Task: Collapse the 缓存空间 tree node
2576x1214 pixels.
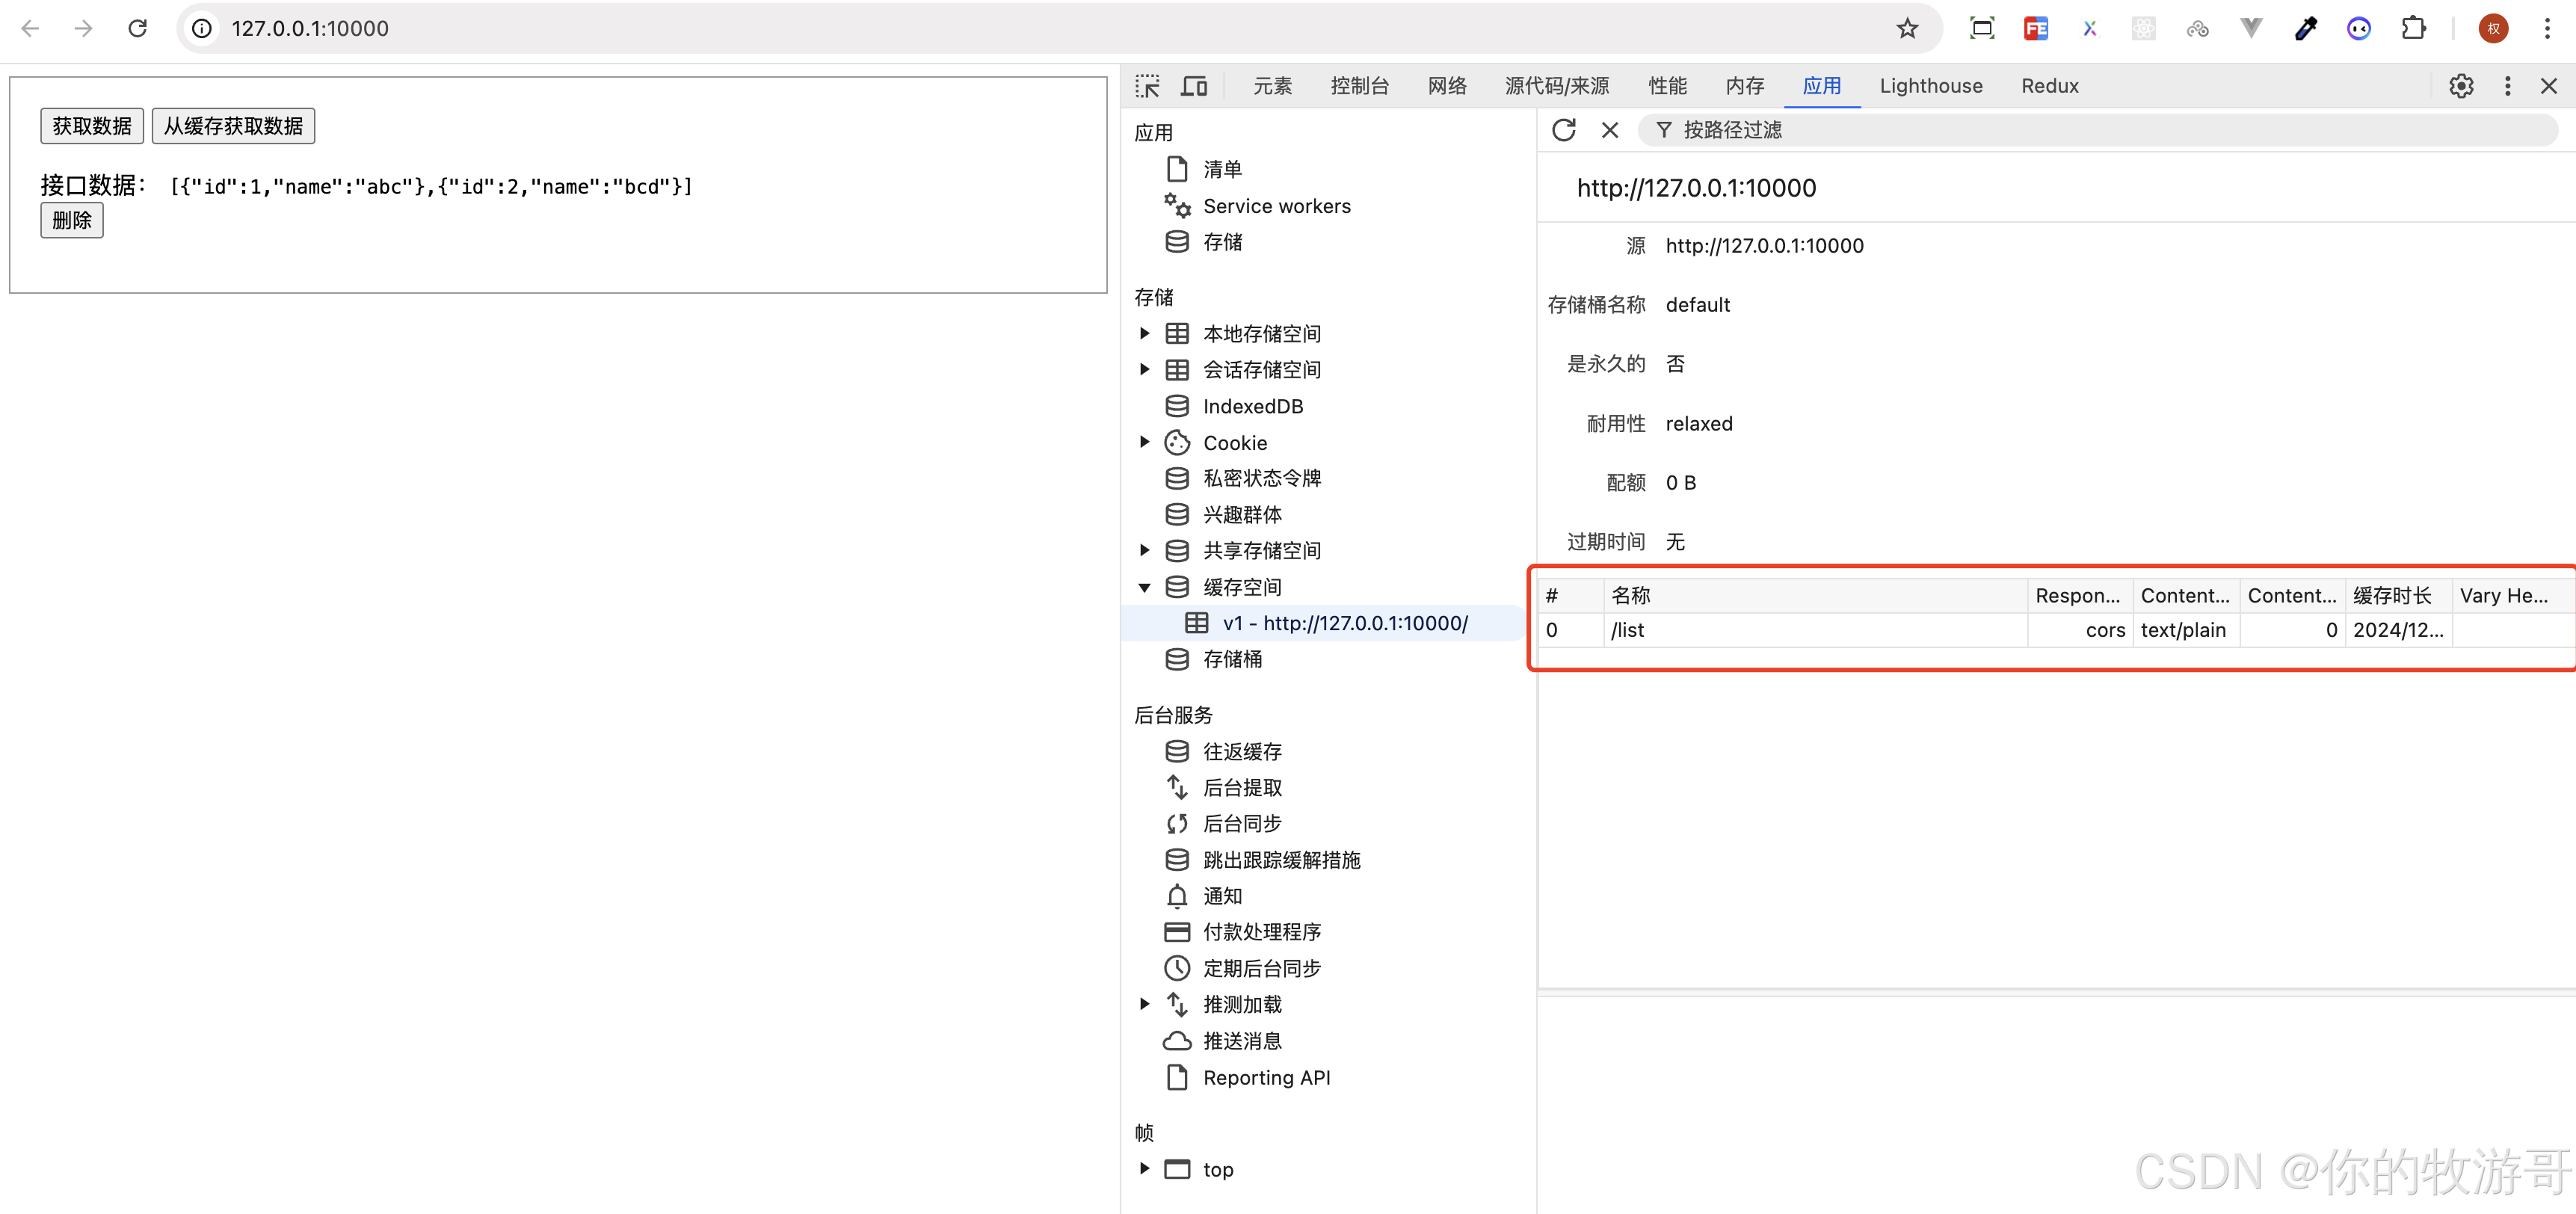Action: pyautogui.click(x=1145, y=587)
